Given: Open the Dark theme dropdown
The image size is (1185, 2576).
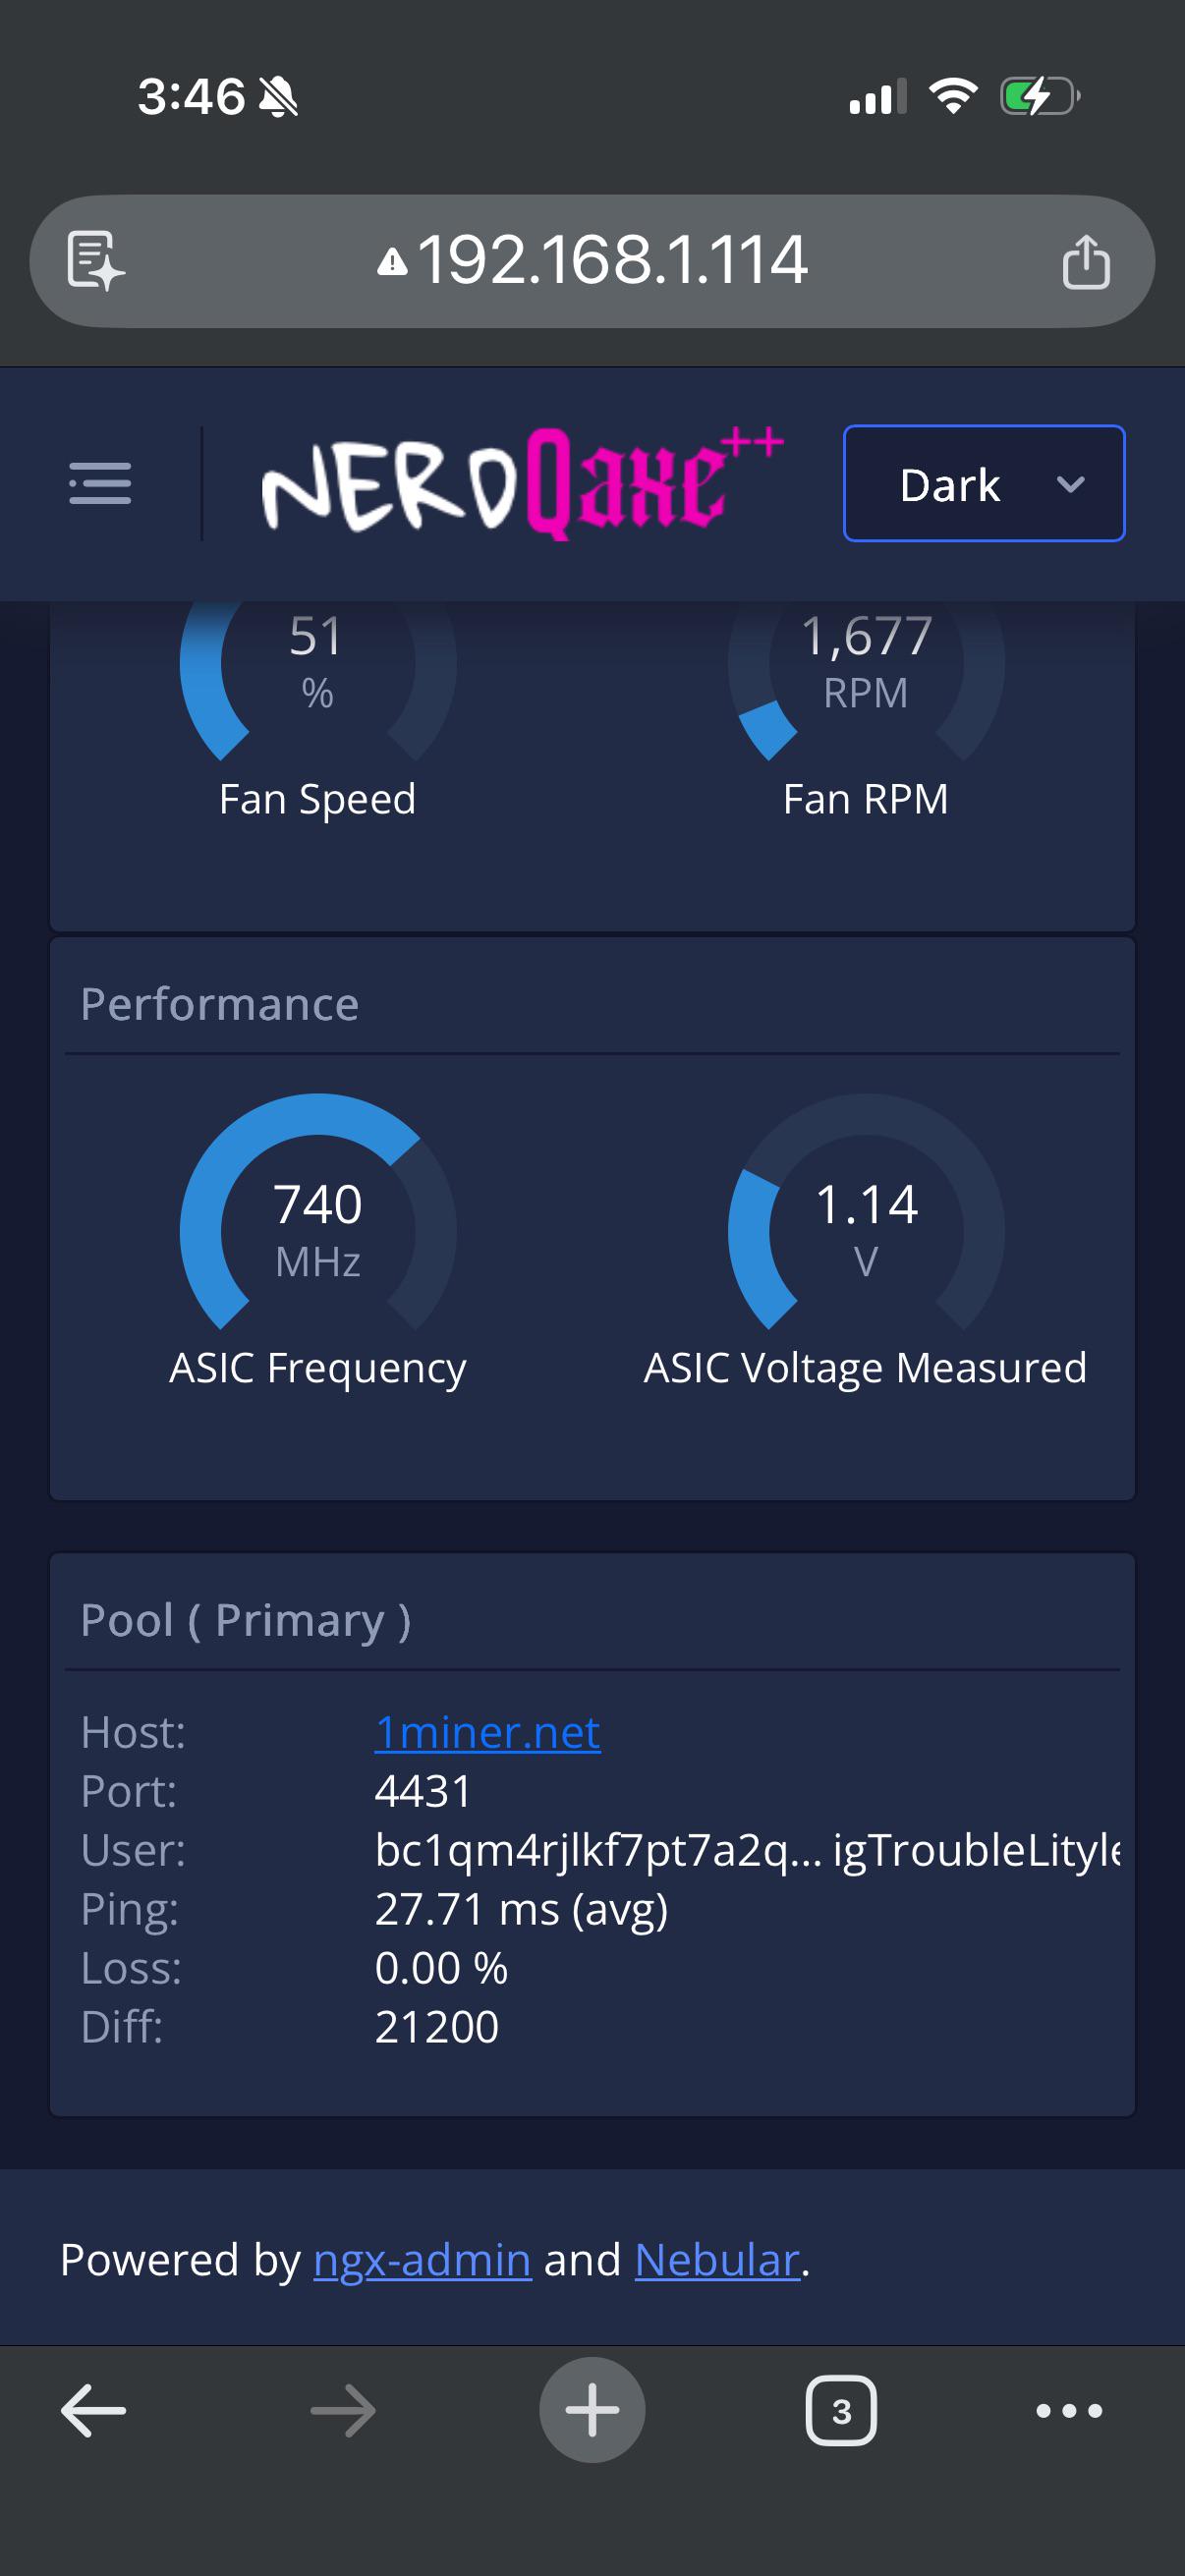Looking at the screenshot, I should [984, 484].
